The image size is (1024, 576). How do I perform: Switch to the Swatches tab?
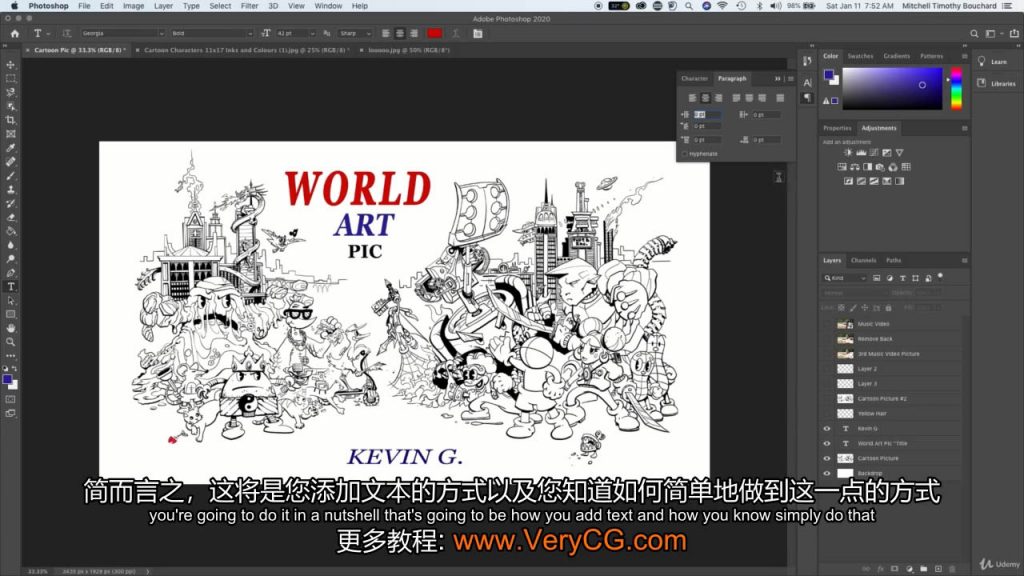[860, 56]
